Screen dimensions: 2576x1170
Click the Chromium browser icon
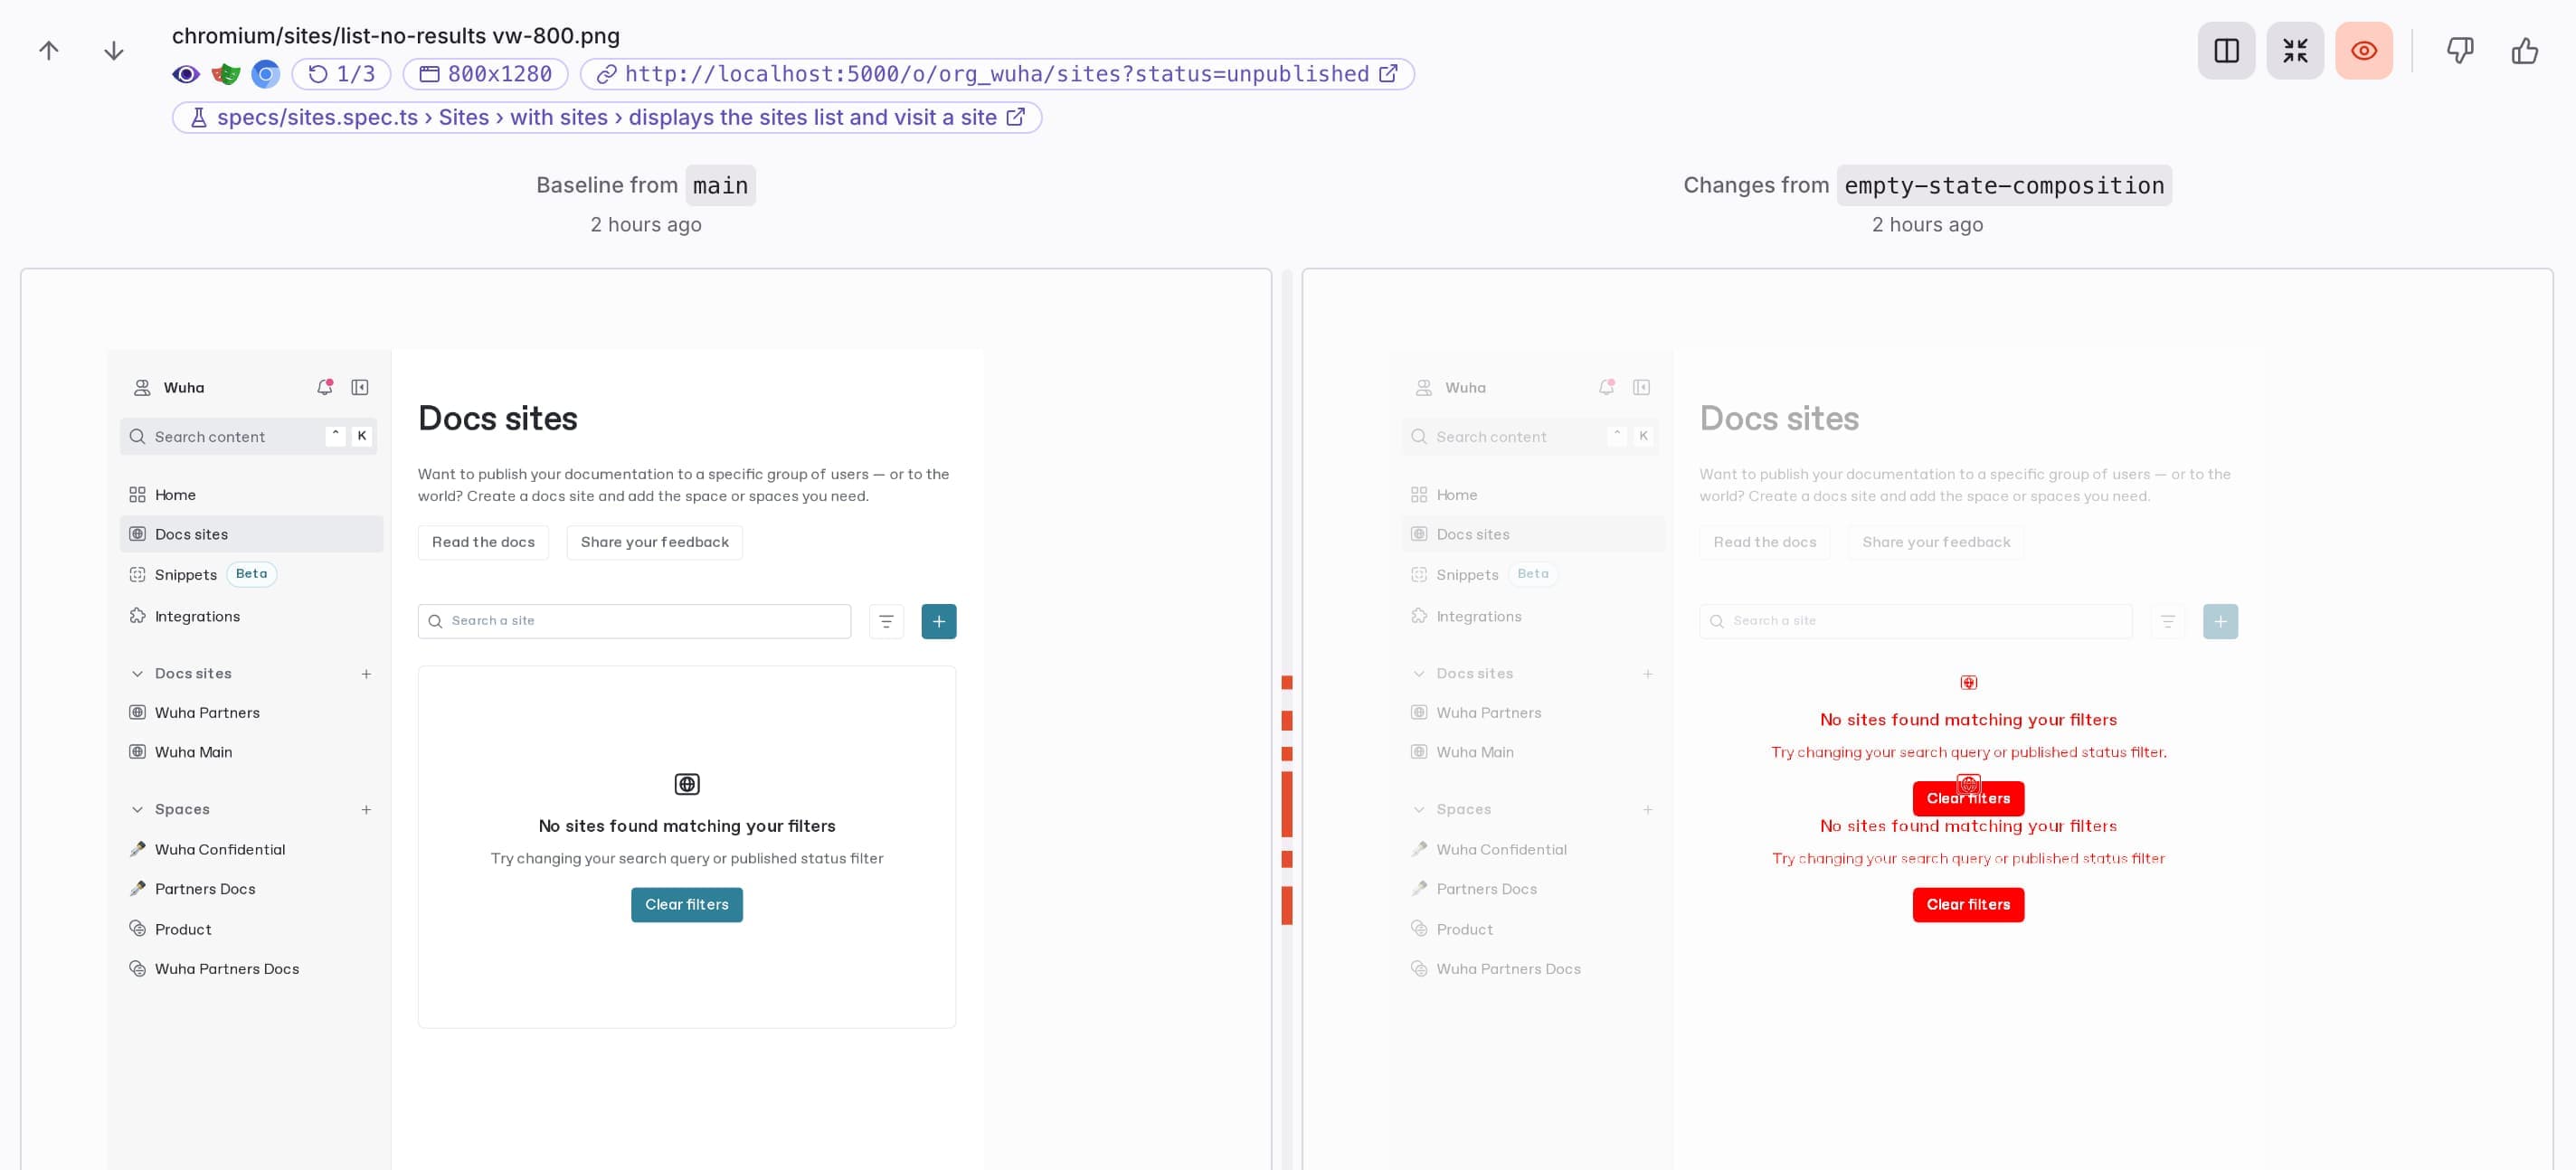point(265,74)
